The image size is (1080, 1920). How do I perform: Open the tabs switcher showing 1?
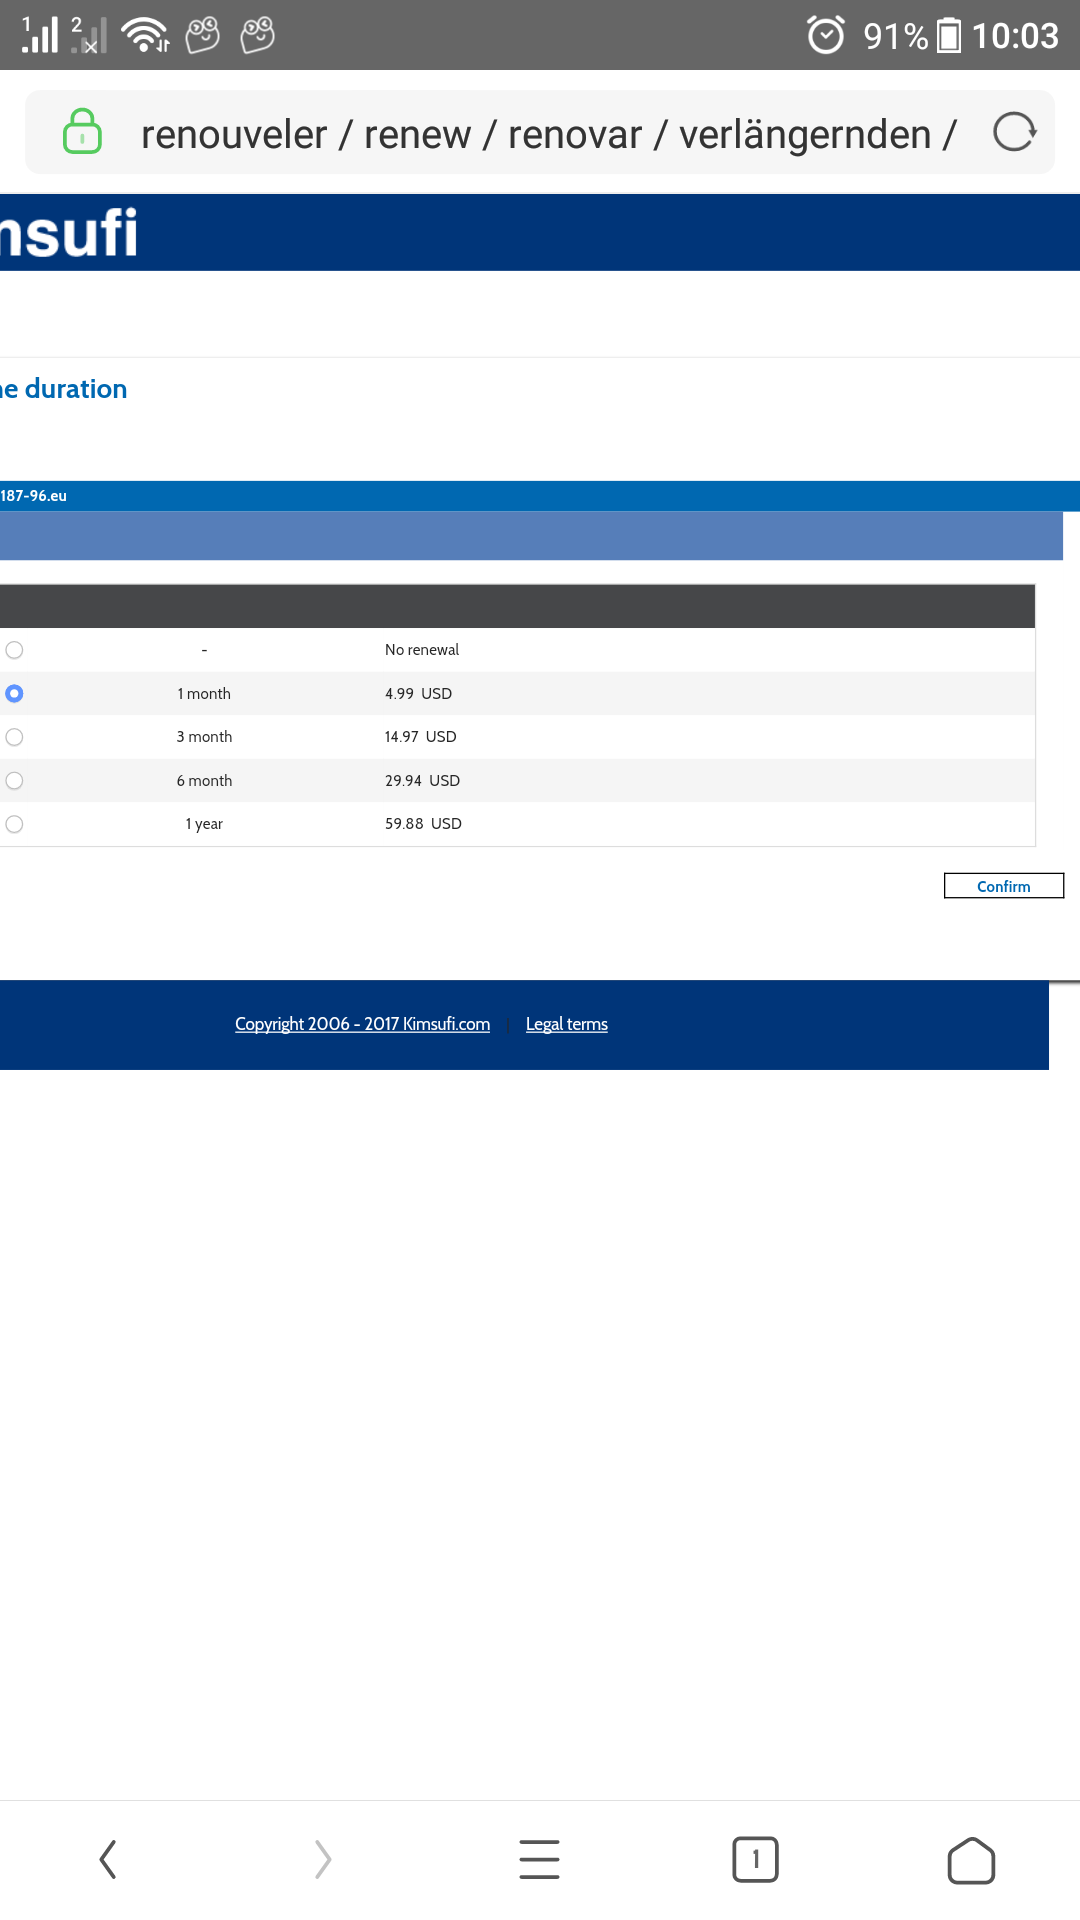pyautogui.click(x=755, y=1859)
